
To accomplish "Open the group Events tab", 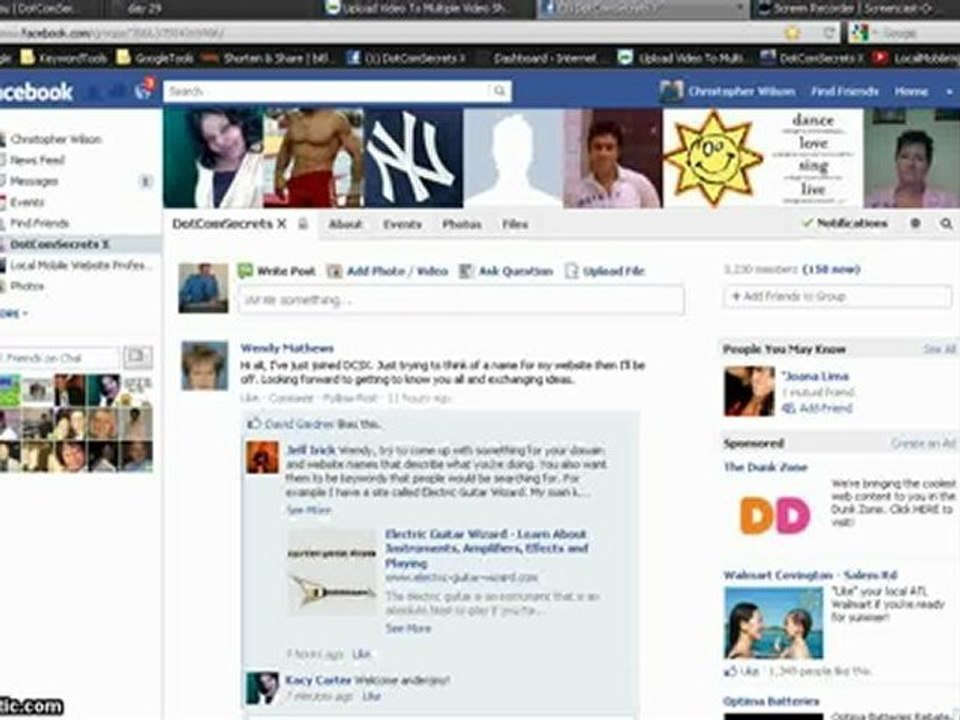I will click(402, 224).
